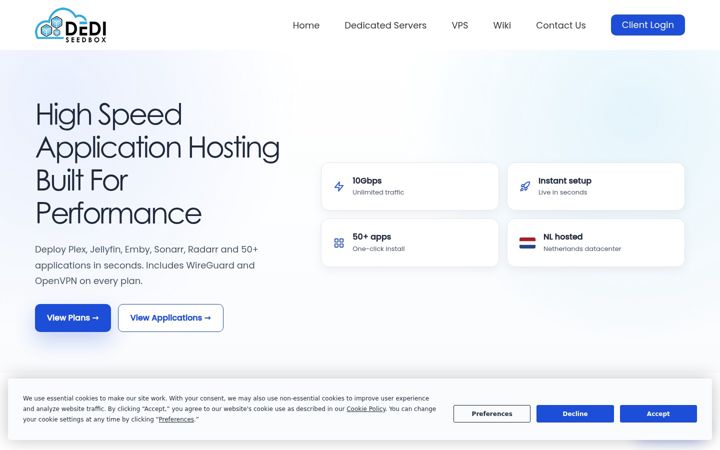Select the 10Gbps Unlimited traffic card
Screen dimensions: 720x450
click(x=410, y=186)
